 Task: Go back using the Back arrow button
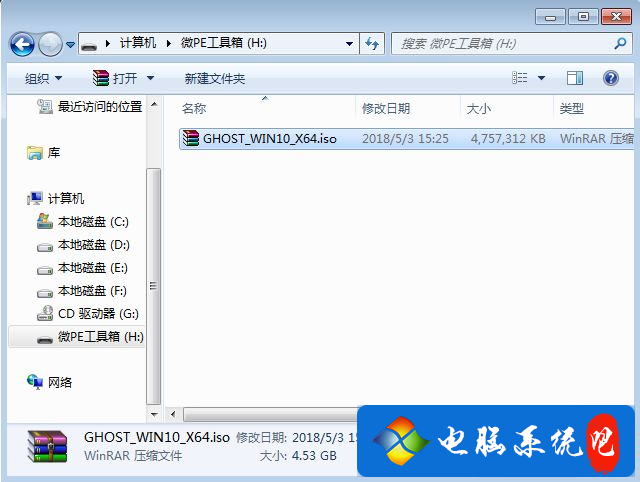[x=22, y=44]
